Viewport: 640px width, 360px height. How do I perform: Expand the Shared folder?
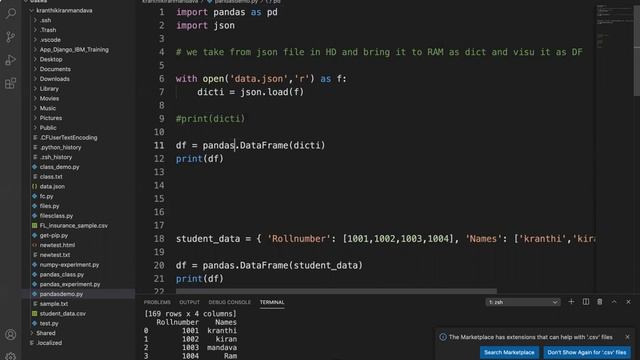click(x=45, y=333)
